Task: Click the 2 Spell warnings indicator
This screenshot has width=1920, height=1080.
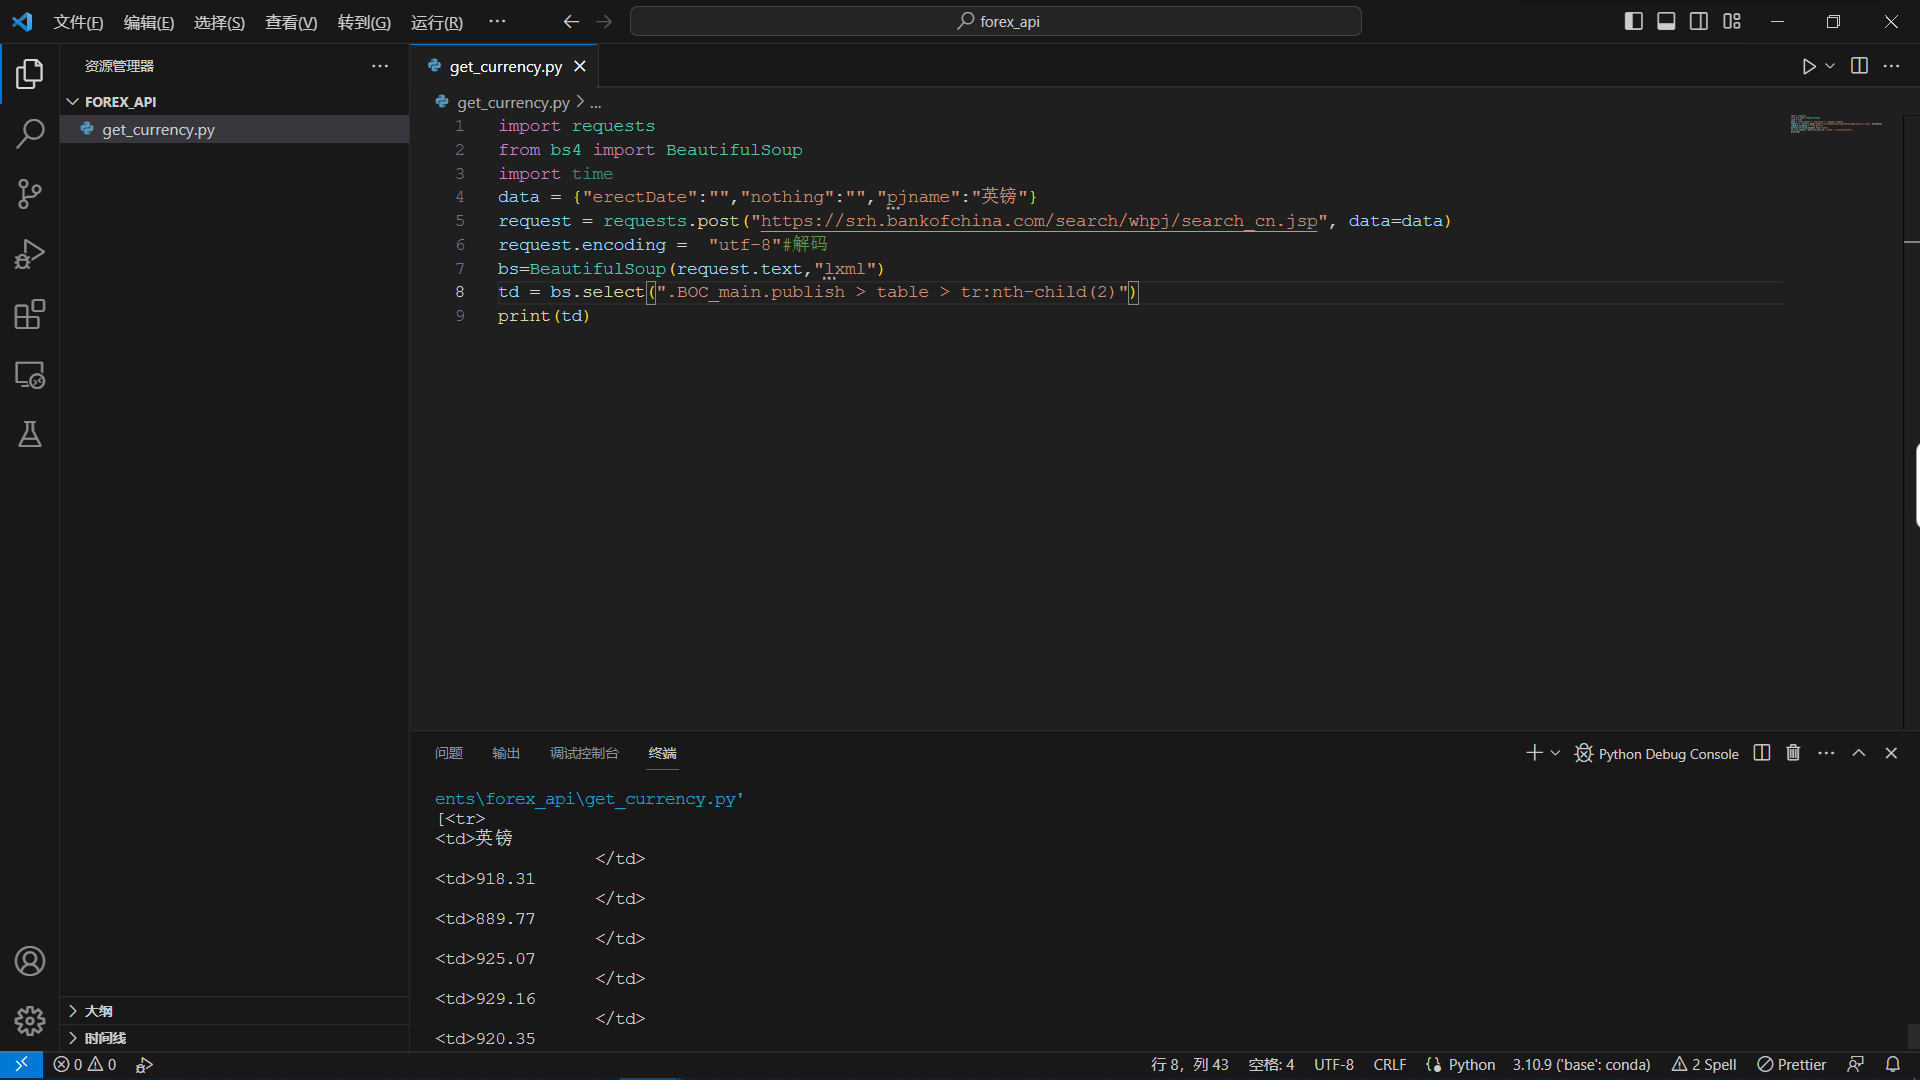Action: (1704, 1065)
